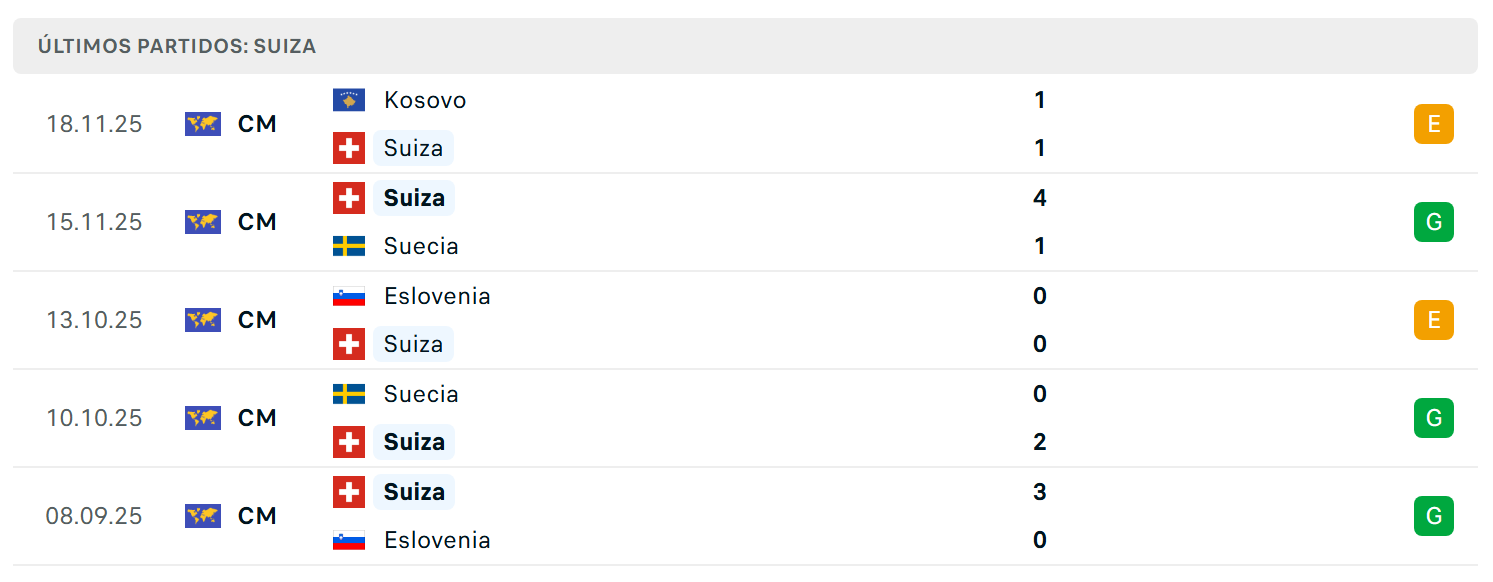Click the 4 score of Suiza vs Suecia

(1040, 198)
